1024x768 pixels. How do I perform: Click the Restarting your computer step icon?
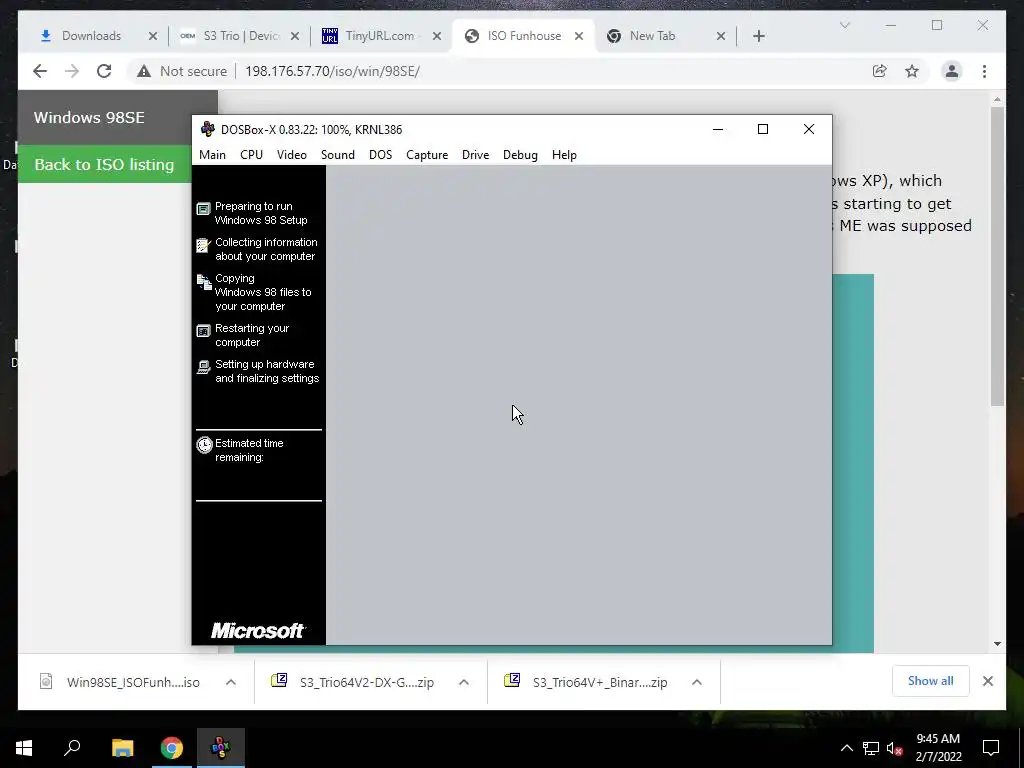click(x=204, y=331)
